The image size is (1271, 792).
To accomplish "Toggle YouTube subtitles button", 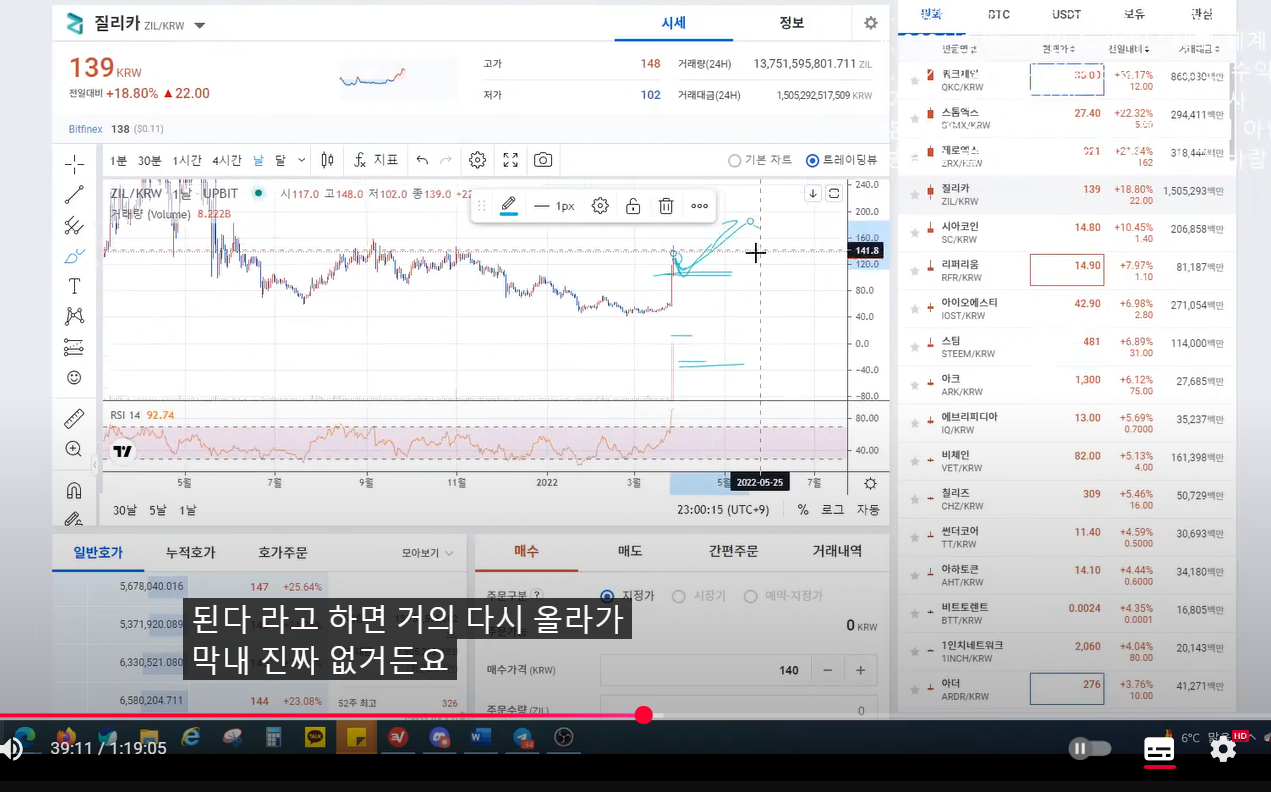I will pyautogui.click(x=1159, y=749).
